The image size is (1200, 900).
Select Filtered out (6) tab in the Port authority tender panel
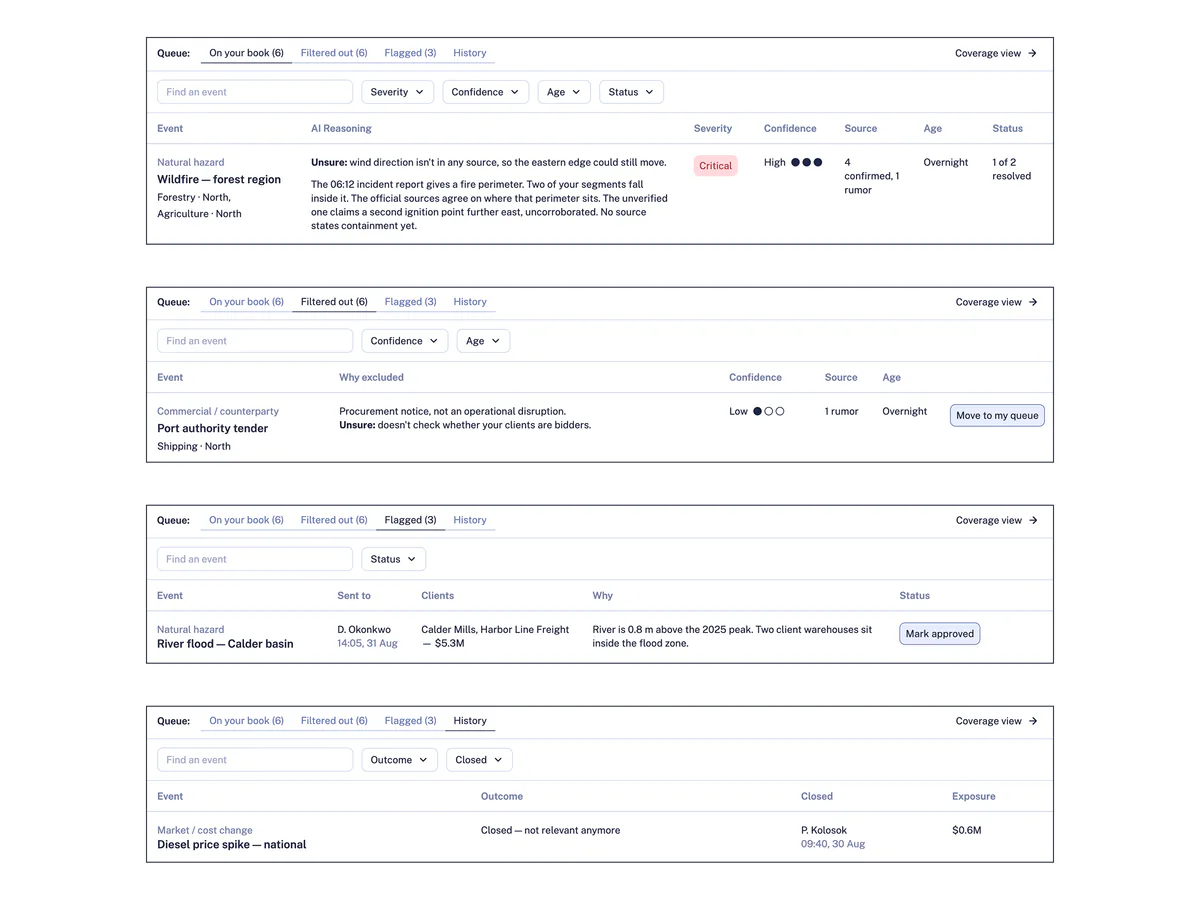click(x=334, y=302)
